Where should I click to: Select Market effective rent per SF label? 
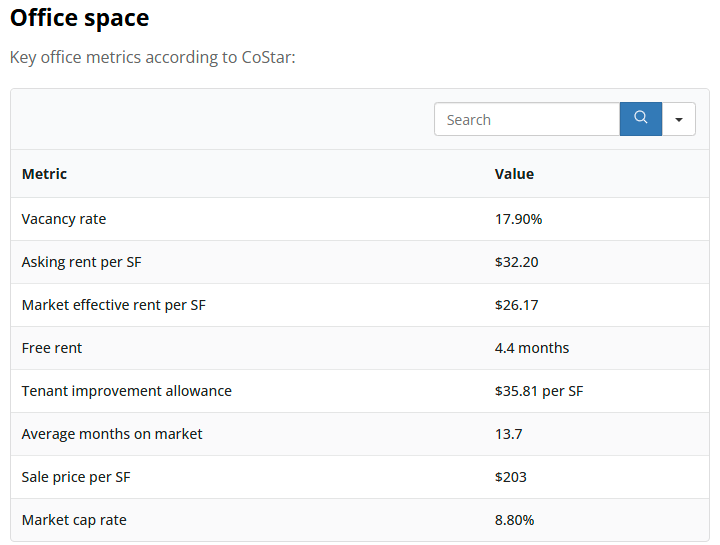[x=113, y=305]
